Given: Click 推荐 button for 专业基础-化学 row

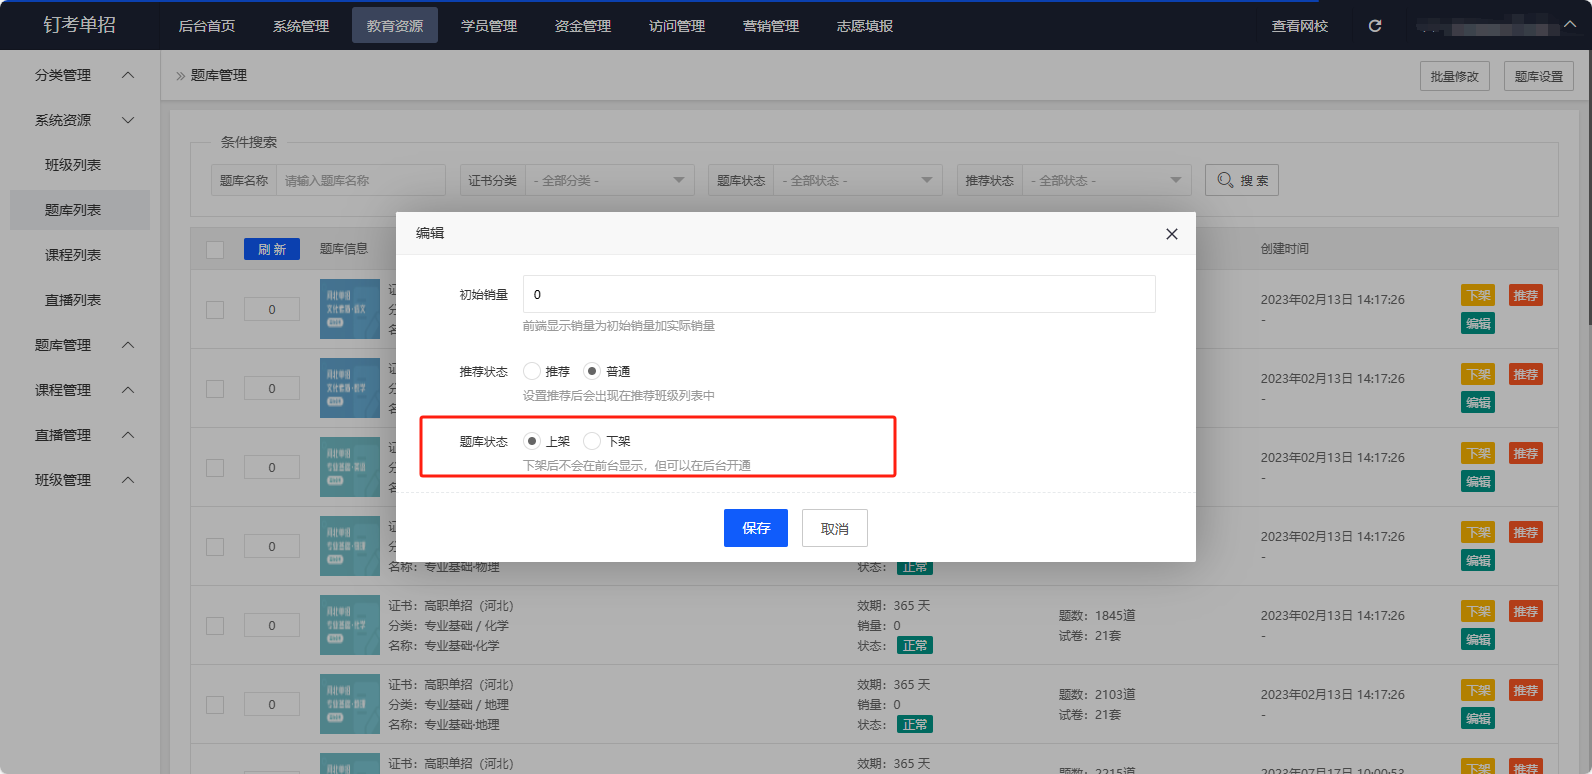Looking at the screenshot, I should pos(1526,611).
